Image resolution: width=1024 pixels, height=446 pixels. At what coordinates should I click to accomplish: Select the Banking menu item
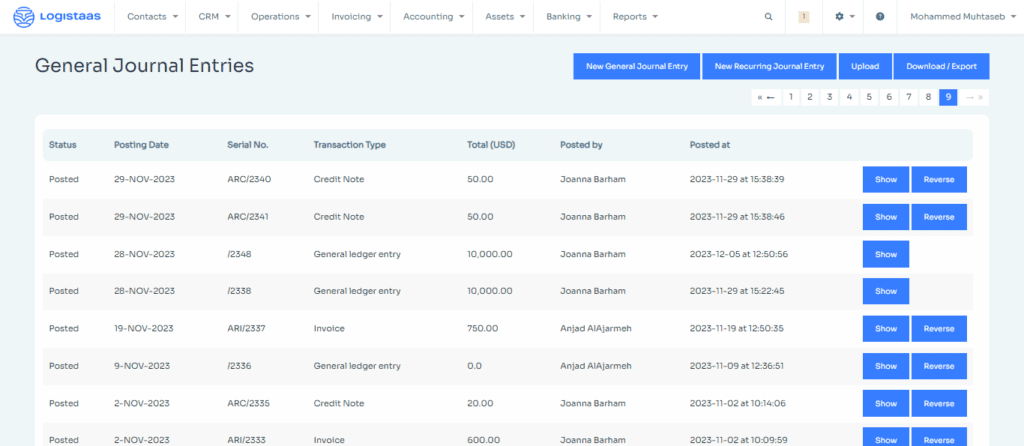pos(569,17)
